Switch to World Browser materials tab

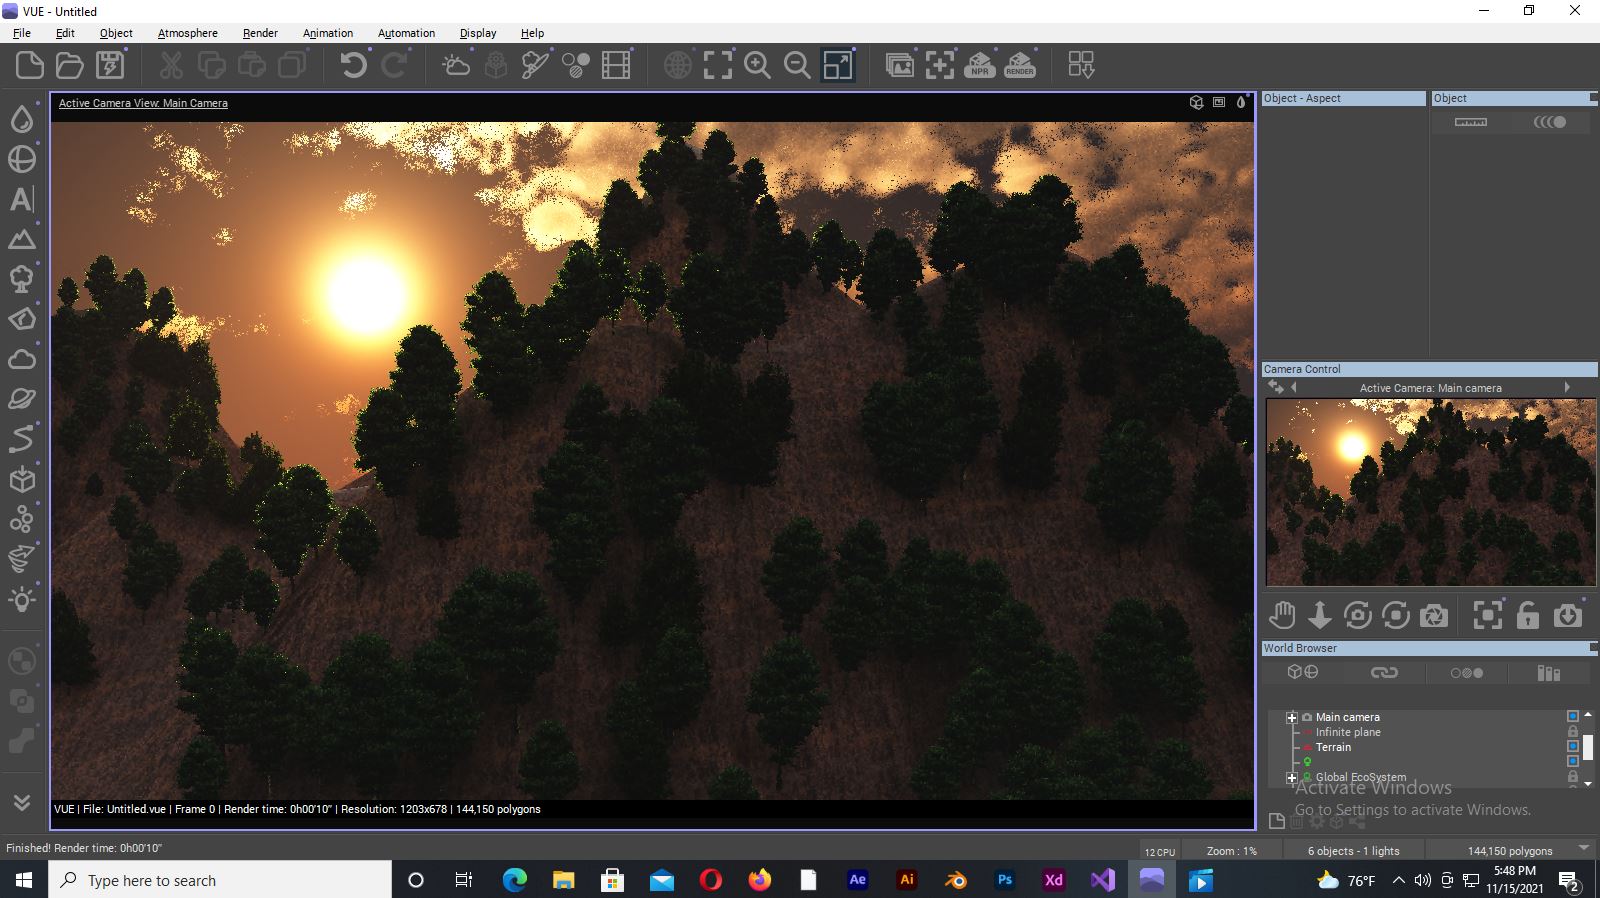coord(1467,672)
